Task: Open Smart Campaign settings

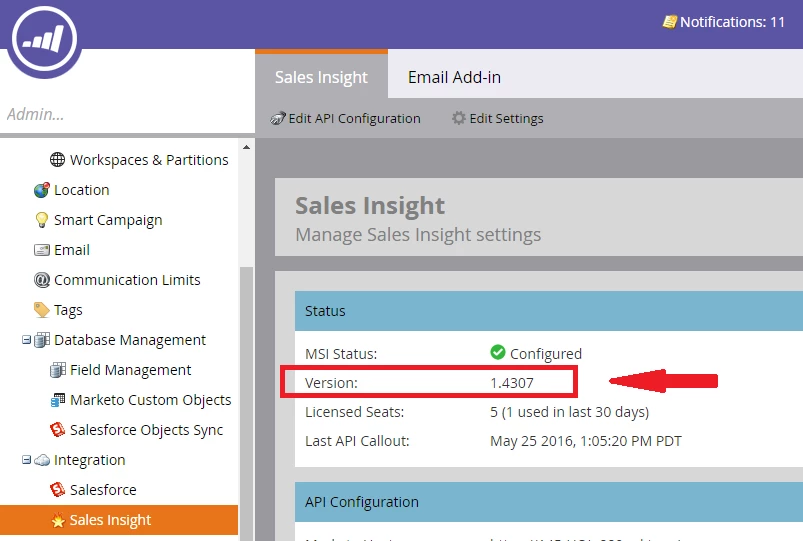Action: coord(98,220)
